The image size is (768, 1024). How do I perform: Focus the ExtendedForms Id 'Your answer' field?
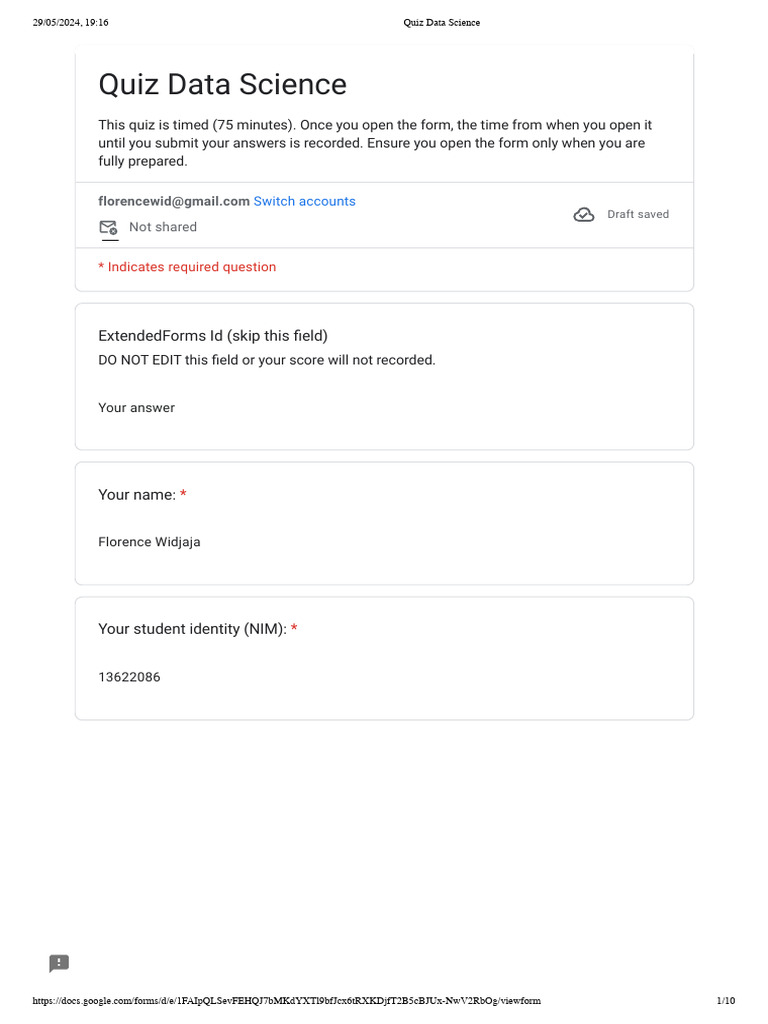[136, 408]
